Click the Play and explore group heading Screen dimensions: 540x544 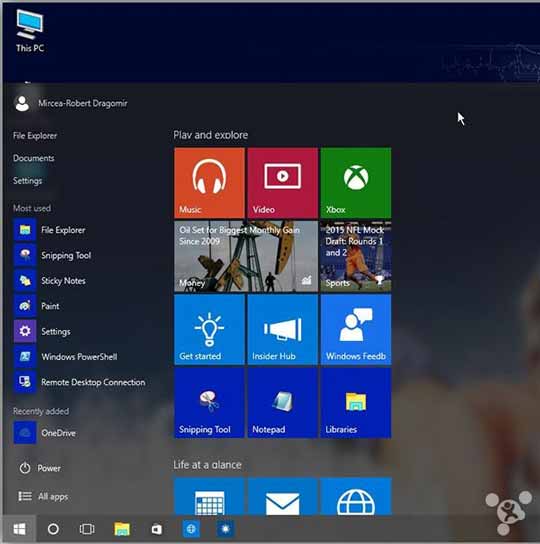point(211,135)
